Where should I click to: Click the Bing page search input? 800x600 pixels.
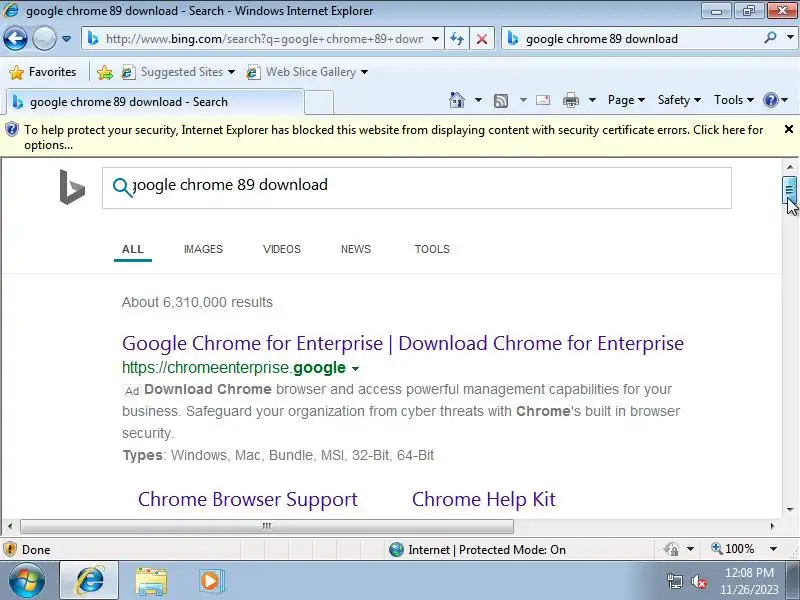[416, 188]
